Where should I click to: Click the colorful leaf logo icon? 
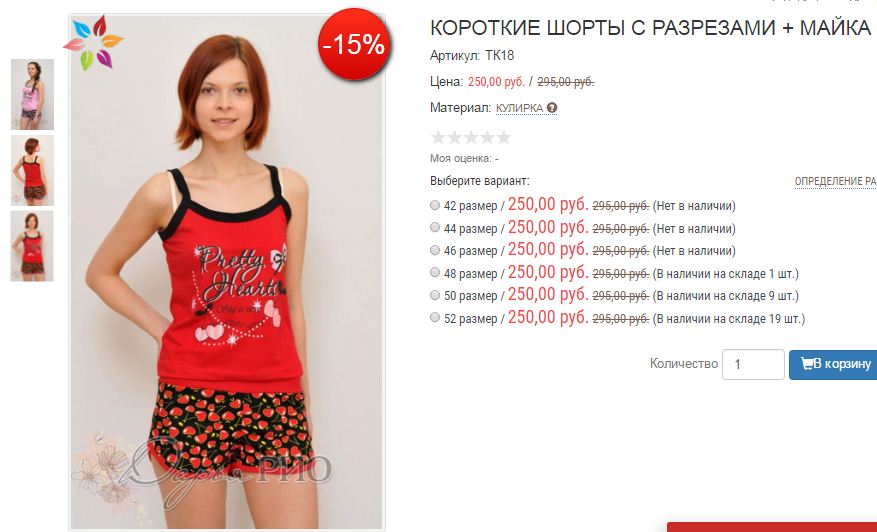pos(93,43)
